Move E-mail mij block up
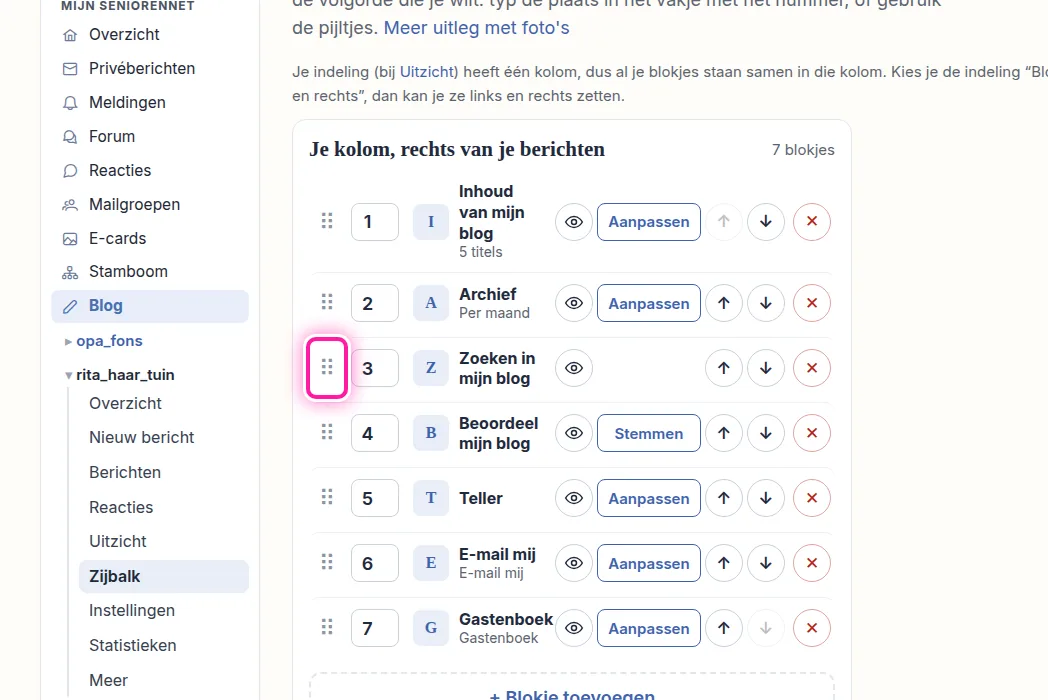 [x=724, y=563]
